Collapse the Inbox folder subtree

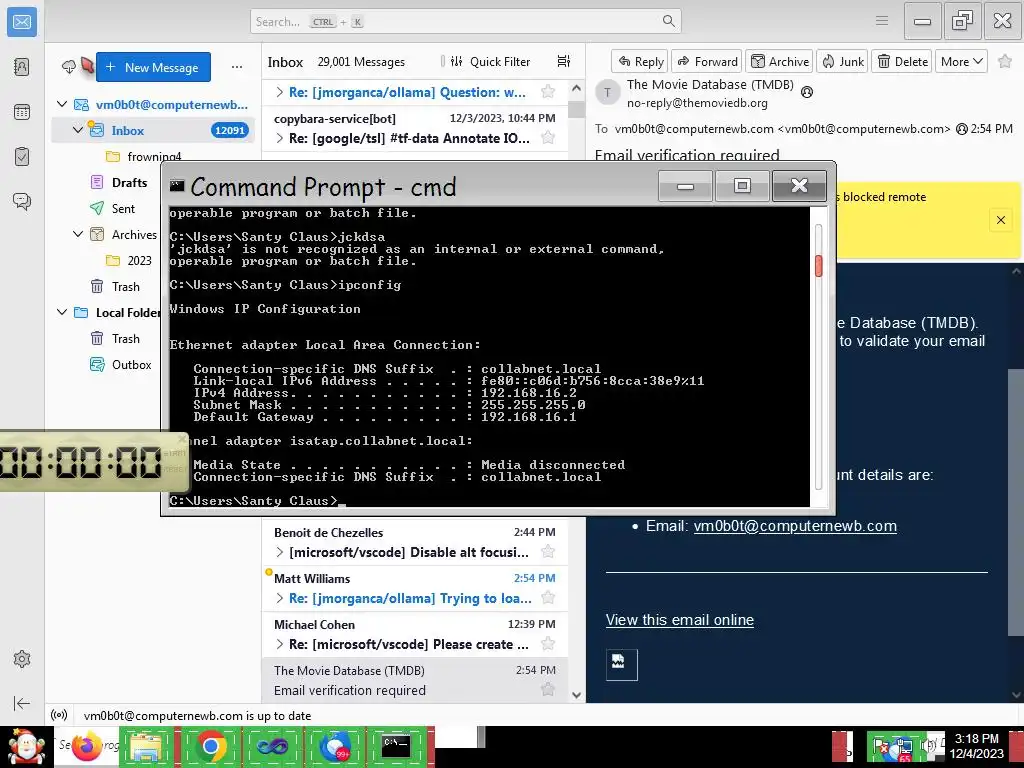coord(78,130)
